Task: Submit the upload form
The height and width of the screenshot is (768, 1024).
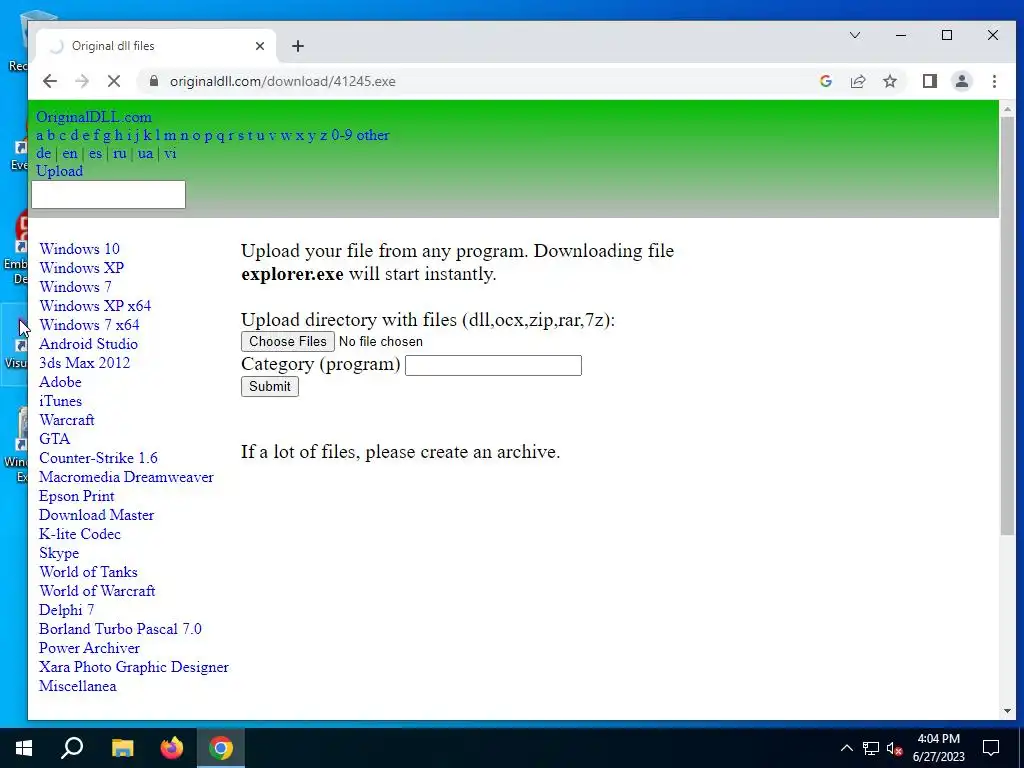Action: coord(270,387)
